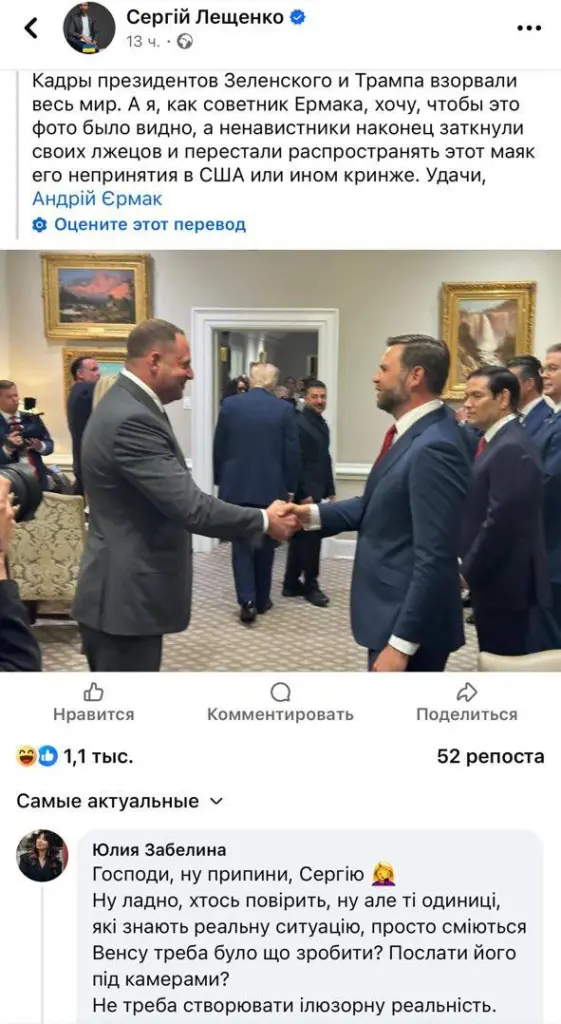Rate translation via Оцените этот перевод
The width and height of the screenshot is (561, 1024).
pyautogui.click(x=150, y=225)
